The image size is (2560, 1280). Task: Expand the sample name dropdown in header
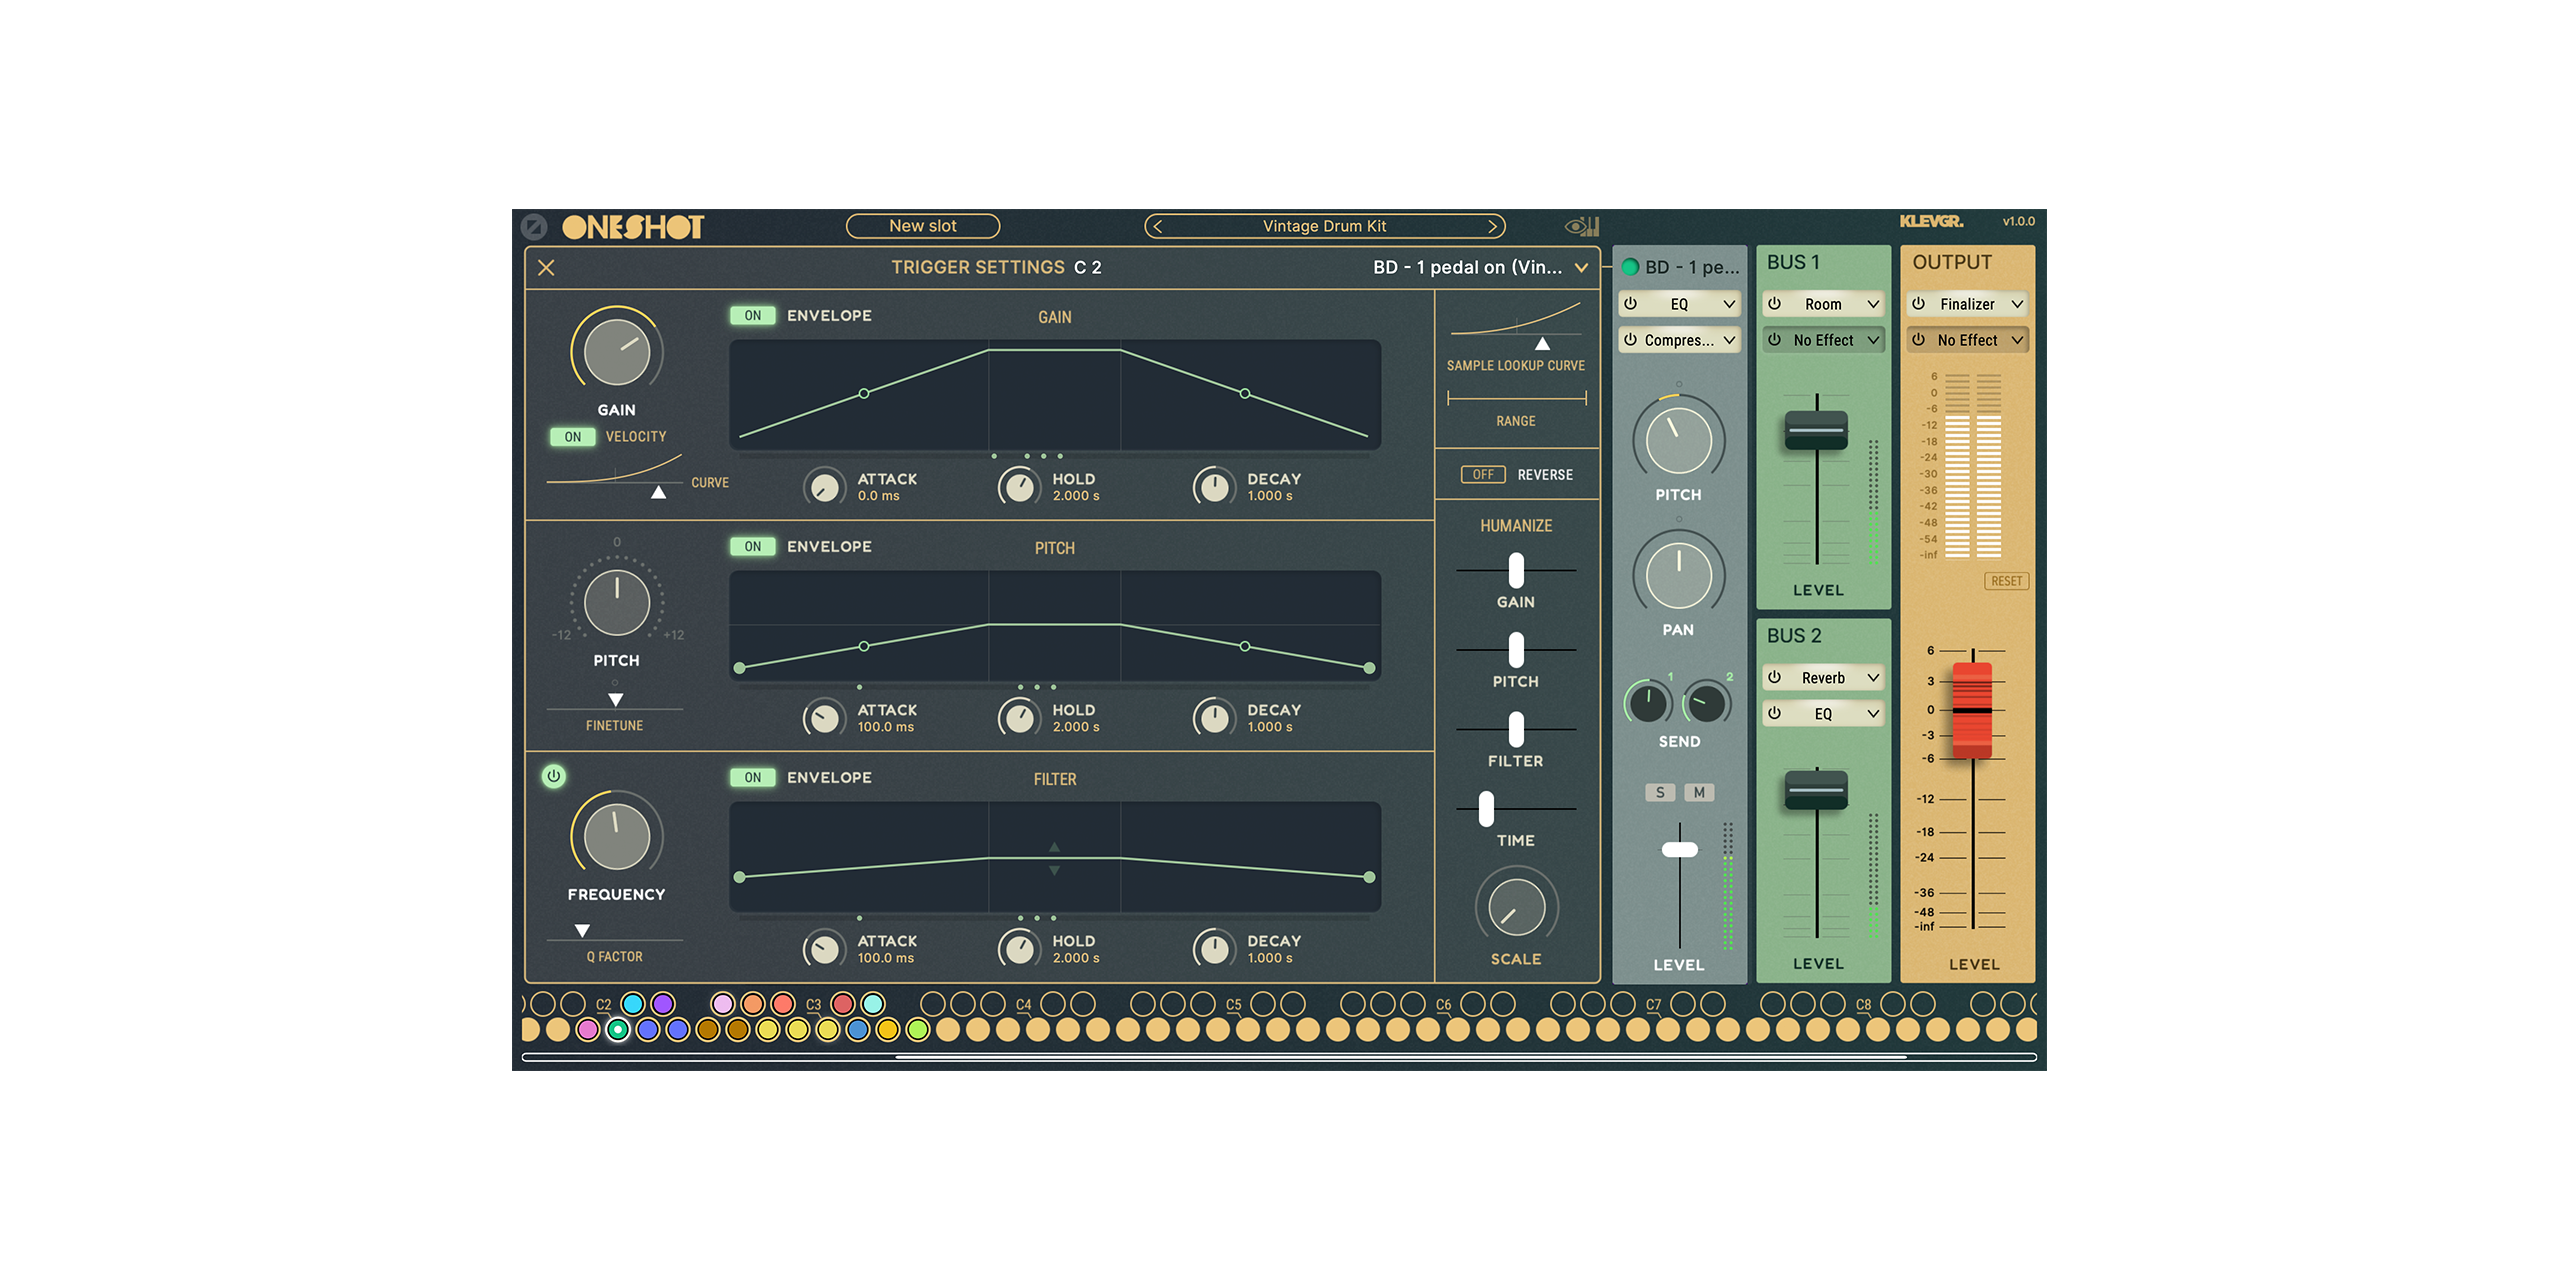1581,268
